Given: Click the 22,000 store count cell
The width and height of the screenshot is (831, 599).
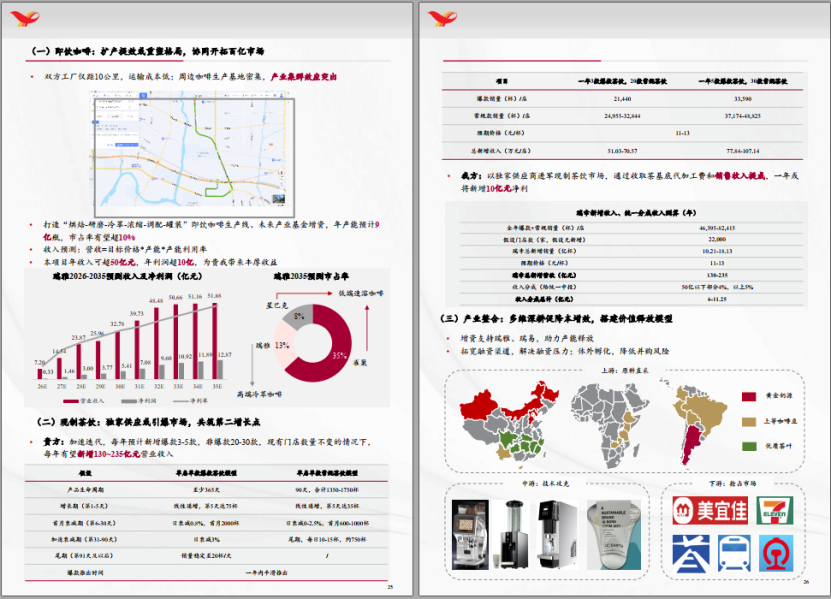Looking at the screenshot, I should (717, 240).
